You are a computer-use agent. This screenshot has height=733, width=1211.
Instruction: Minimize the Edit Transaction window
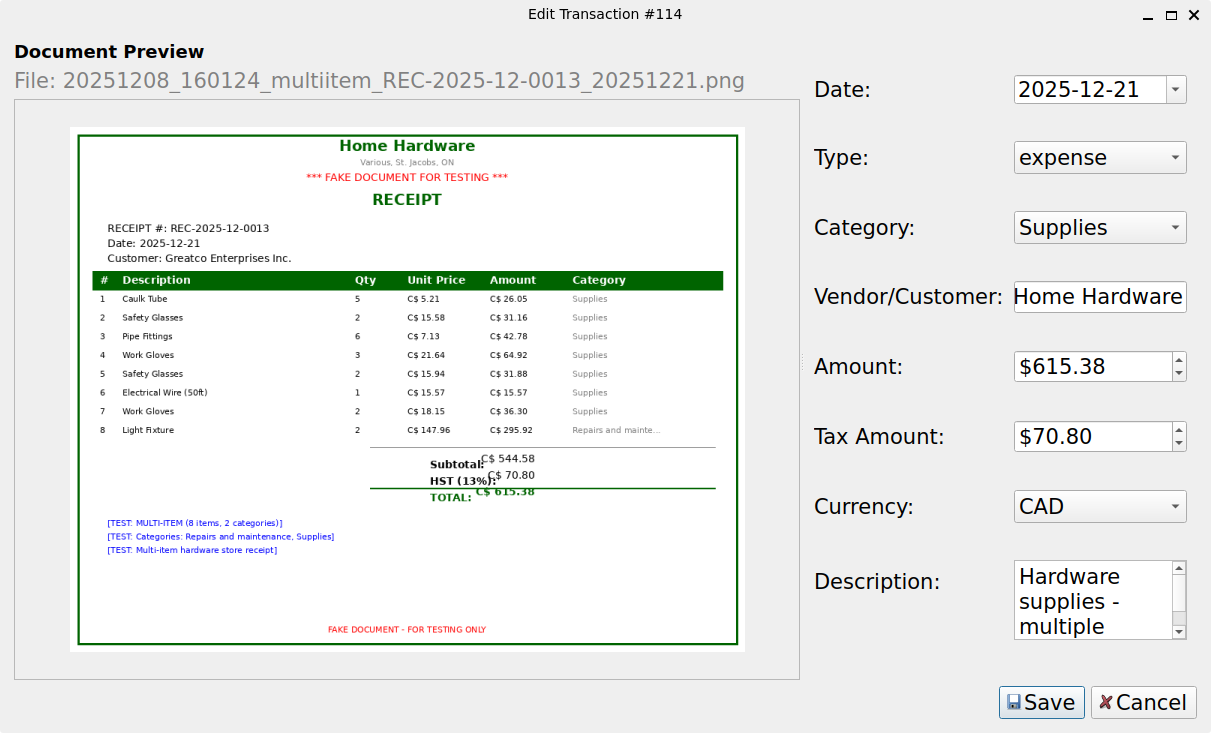pos(1147,15)
